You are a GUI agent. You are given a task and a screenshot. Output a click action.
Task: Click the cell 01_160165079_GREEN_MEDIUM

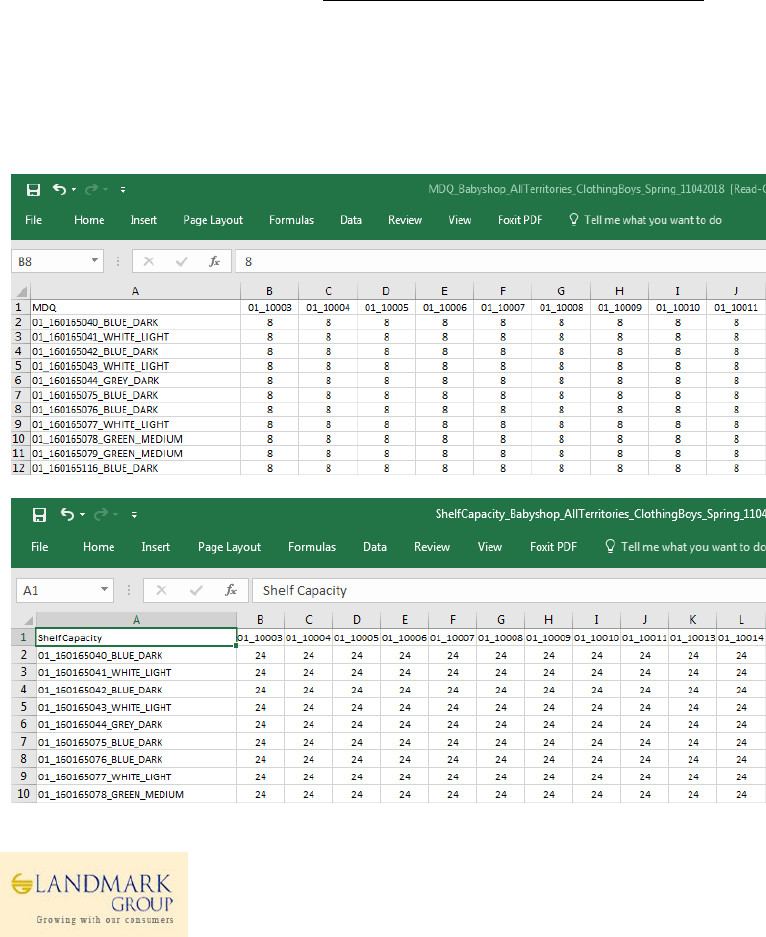coord(136,454)
